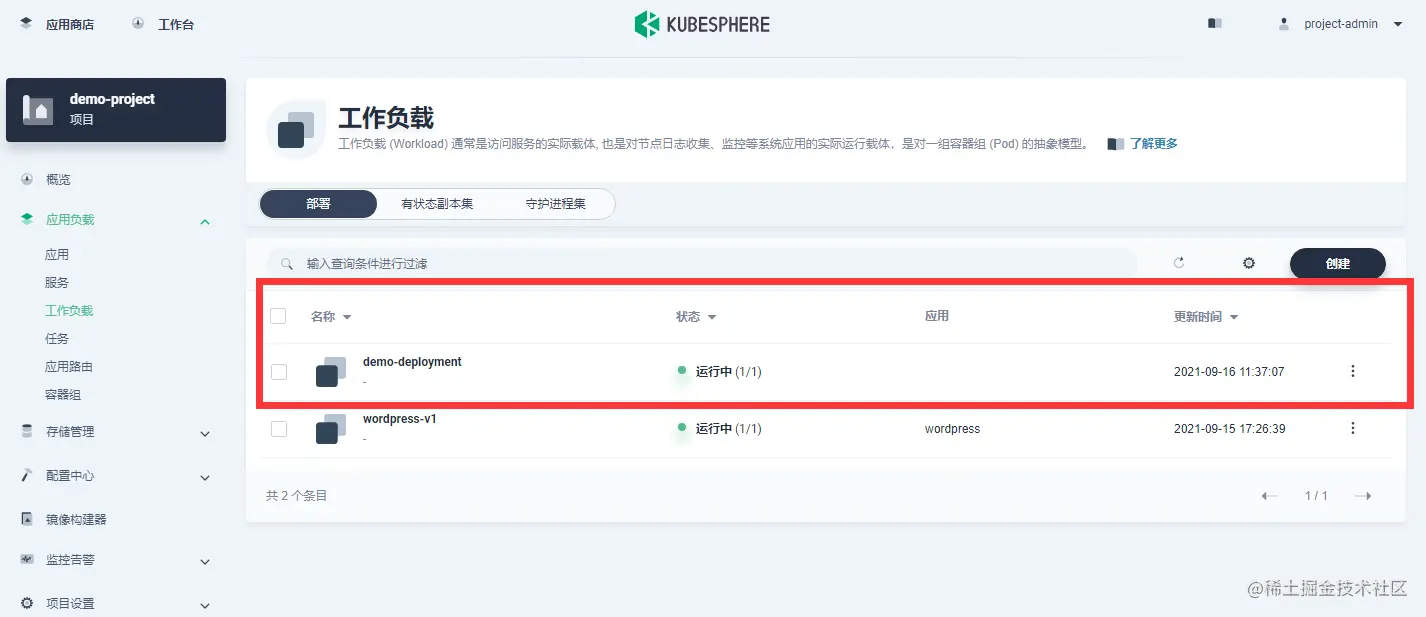
Task: Click the book icon before 了解更多
Action: point(1116,144)
